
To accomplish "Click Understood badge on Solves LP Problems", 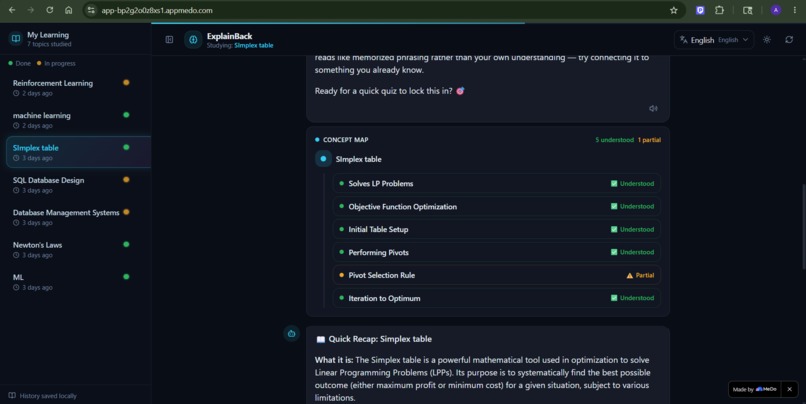I will coord(632,183).
